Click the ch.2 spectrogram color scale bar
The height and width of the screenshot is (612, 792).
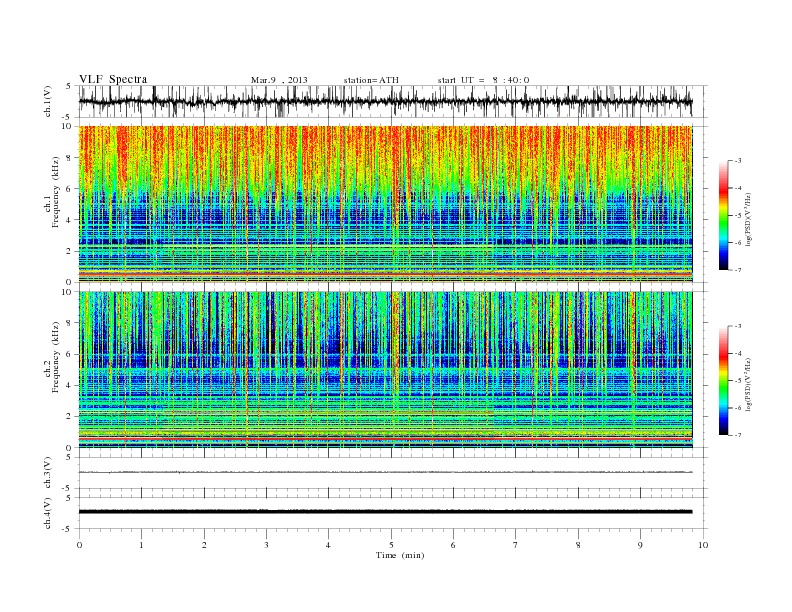point(723,380)
